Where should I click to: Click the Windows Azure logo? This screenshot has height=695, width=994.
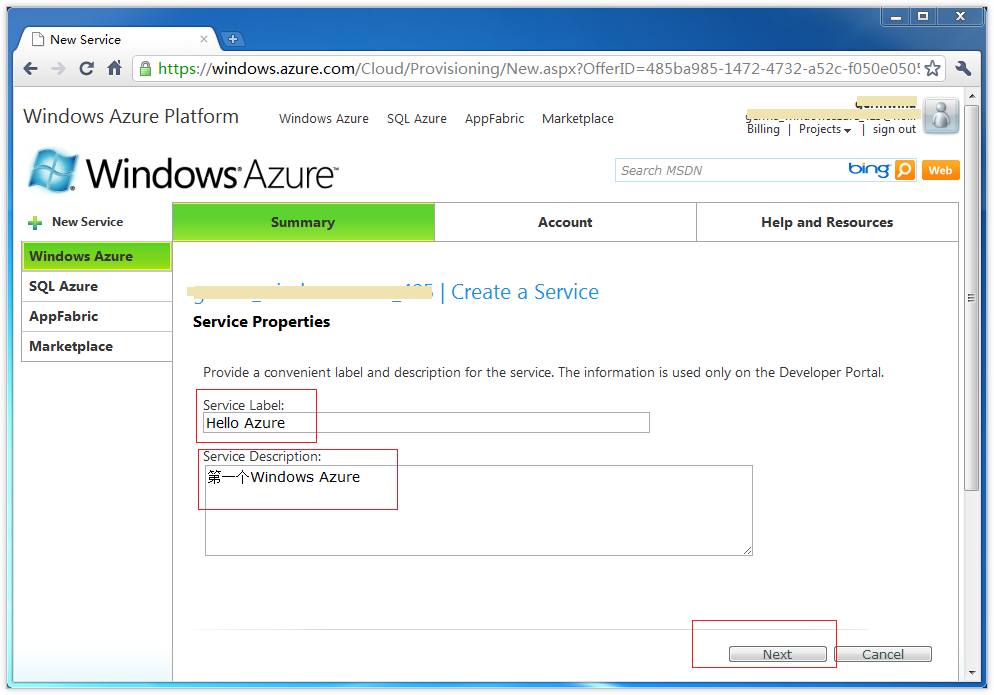[x=183, y=172]
